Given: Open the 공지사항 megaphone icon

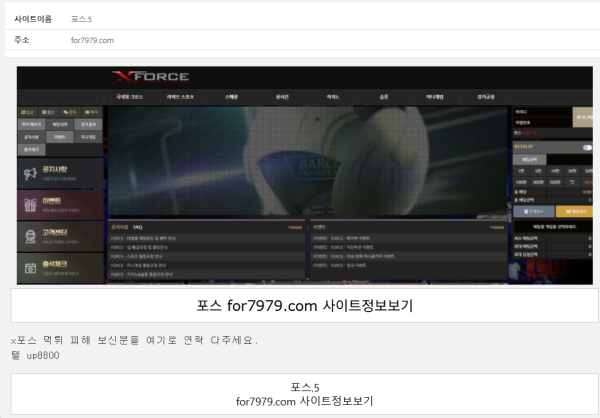Looking at the screenshot, I should tap(30, 174).
